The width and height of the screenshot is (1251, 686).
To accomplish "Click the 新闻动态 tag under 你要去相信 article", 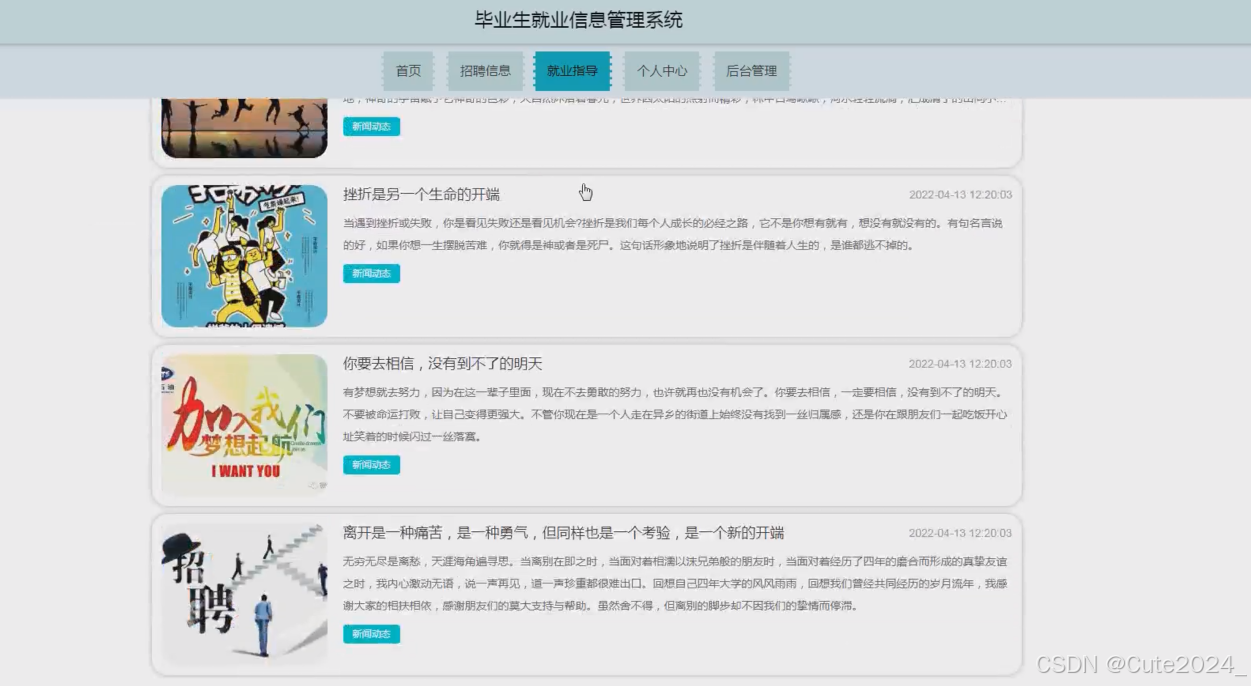I will (371, 464).
